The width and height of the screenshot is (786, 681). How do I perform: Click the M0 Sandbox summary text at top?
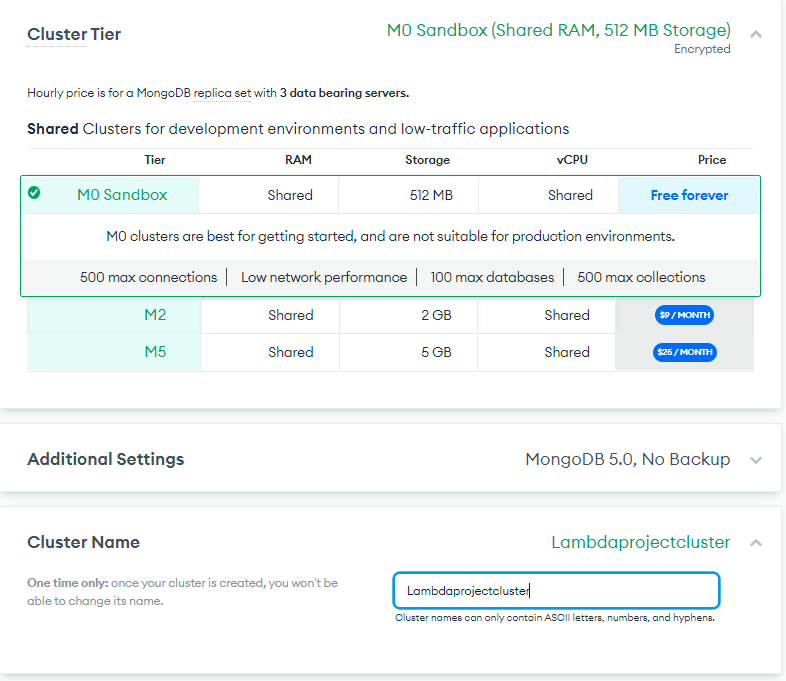click(x=558, y=30)
